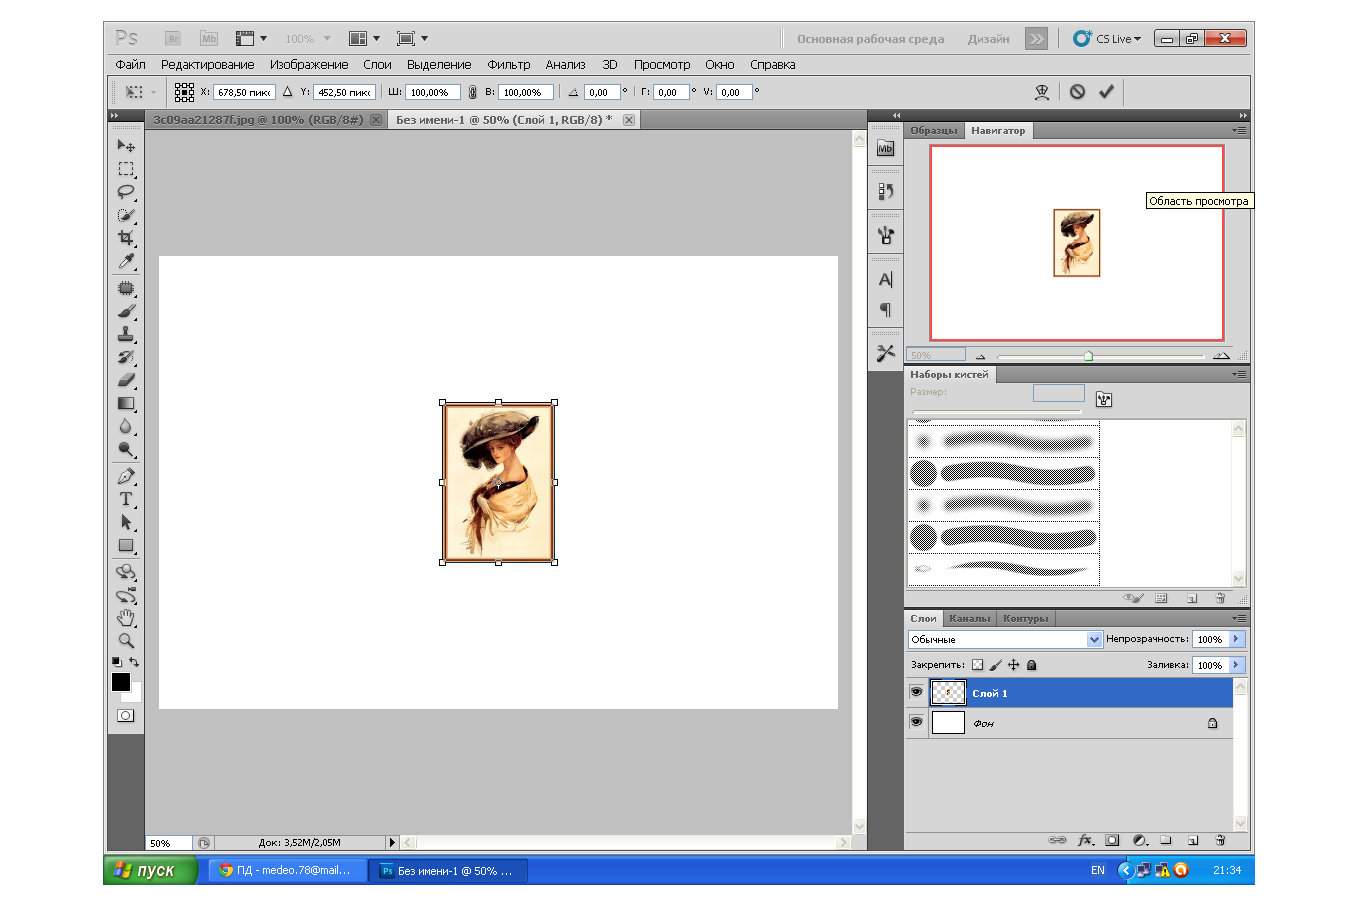
Task: Select the Quick Selection tool
Action: (126, 215)
